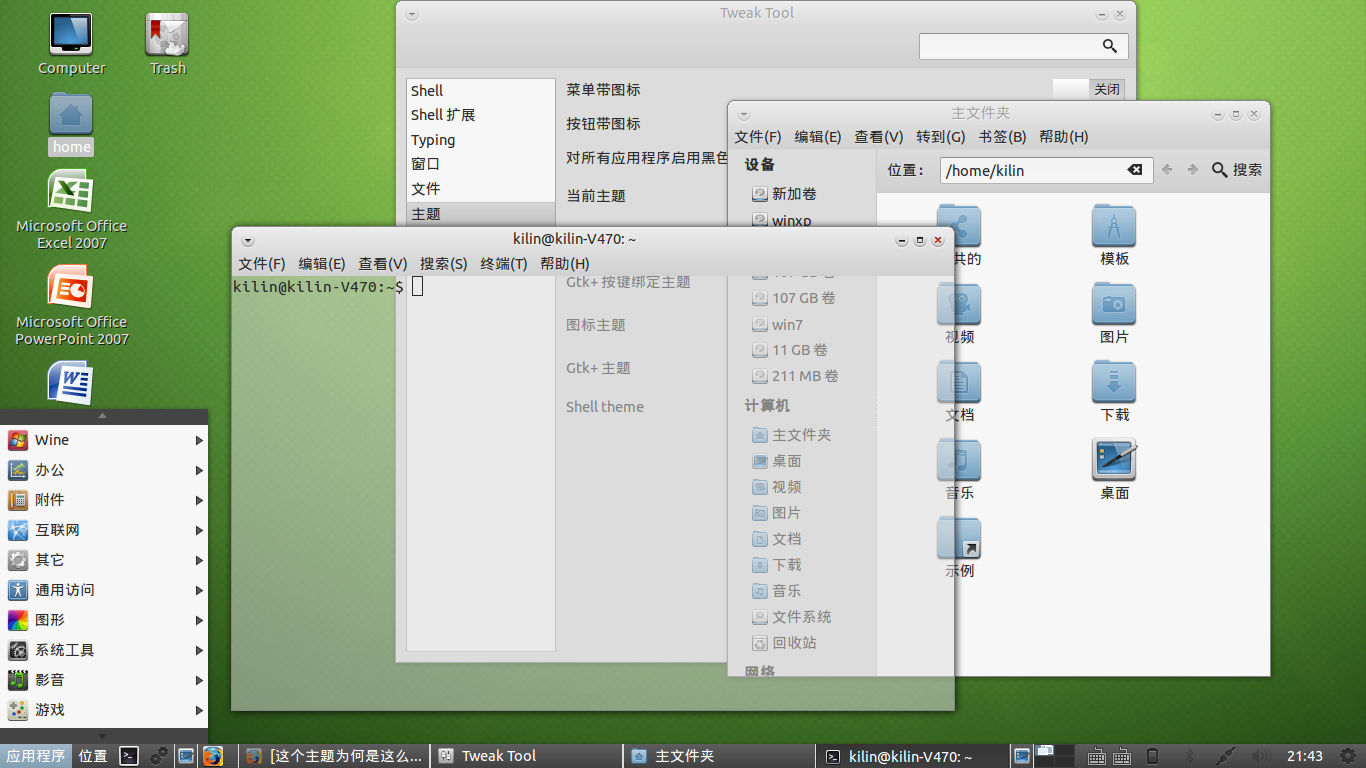Open the terminal's 搜索(S) menu
The width and height of the screenshot is (1366, 768).
444,264
